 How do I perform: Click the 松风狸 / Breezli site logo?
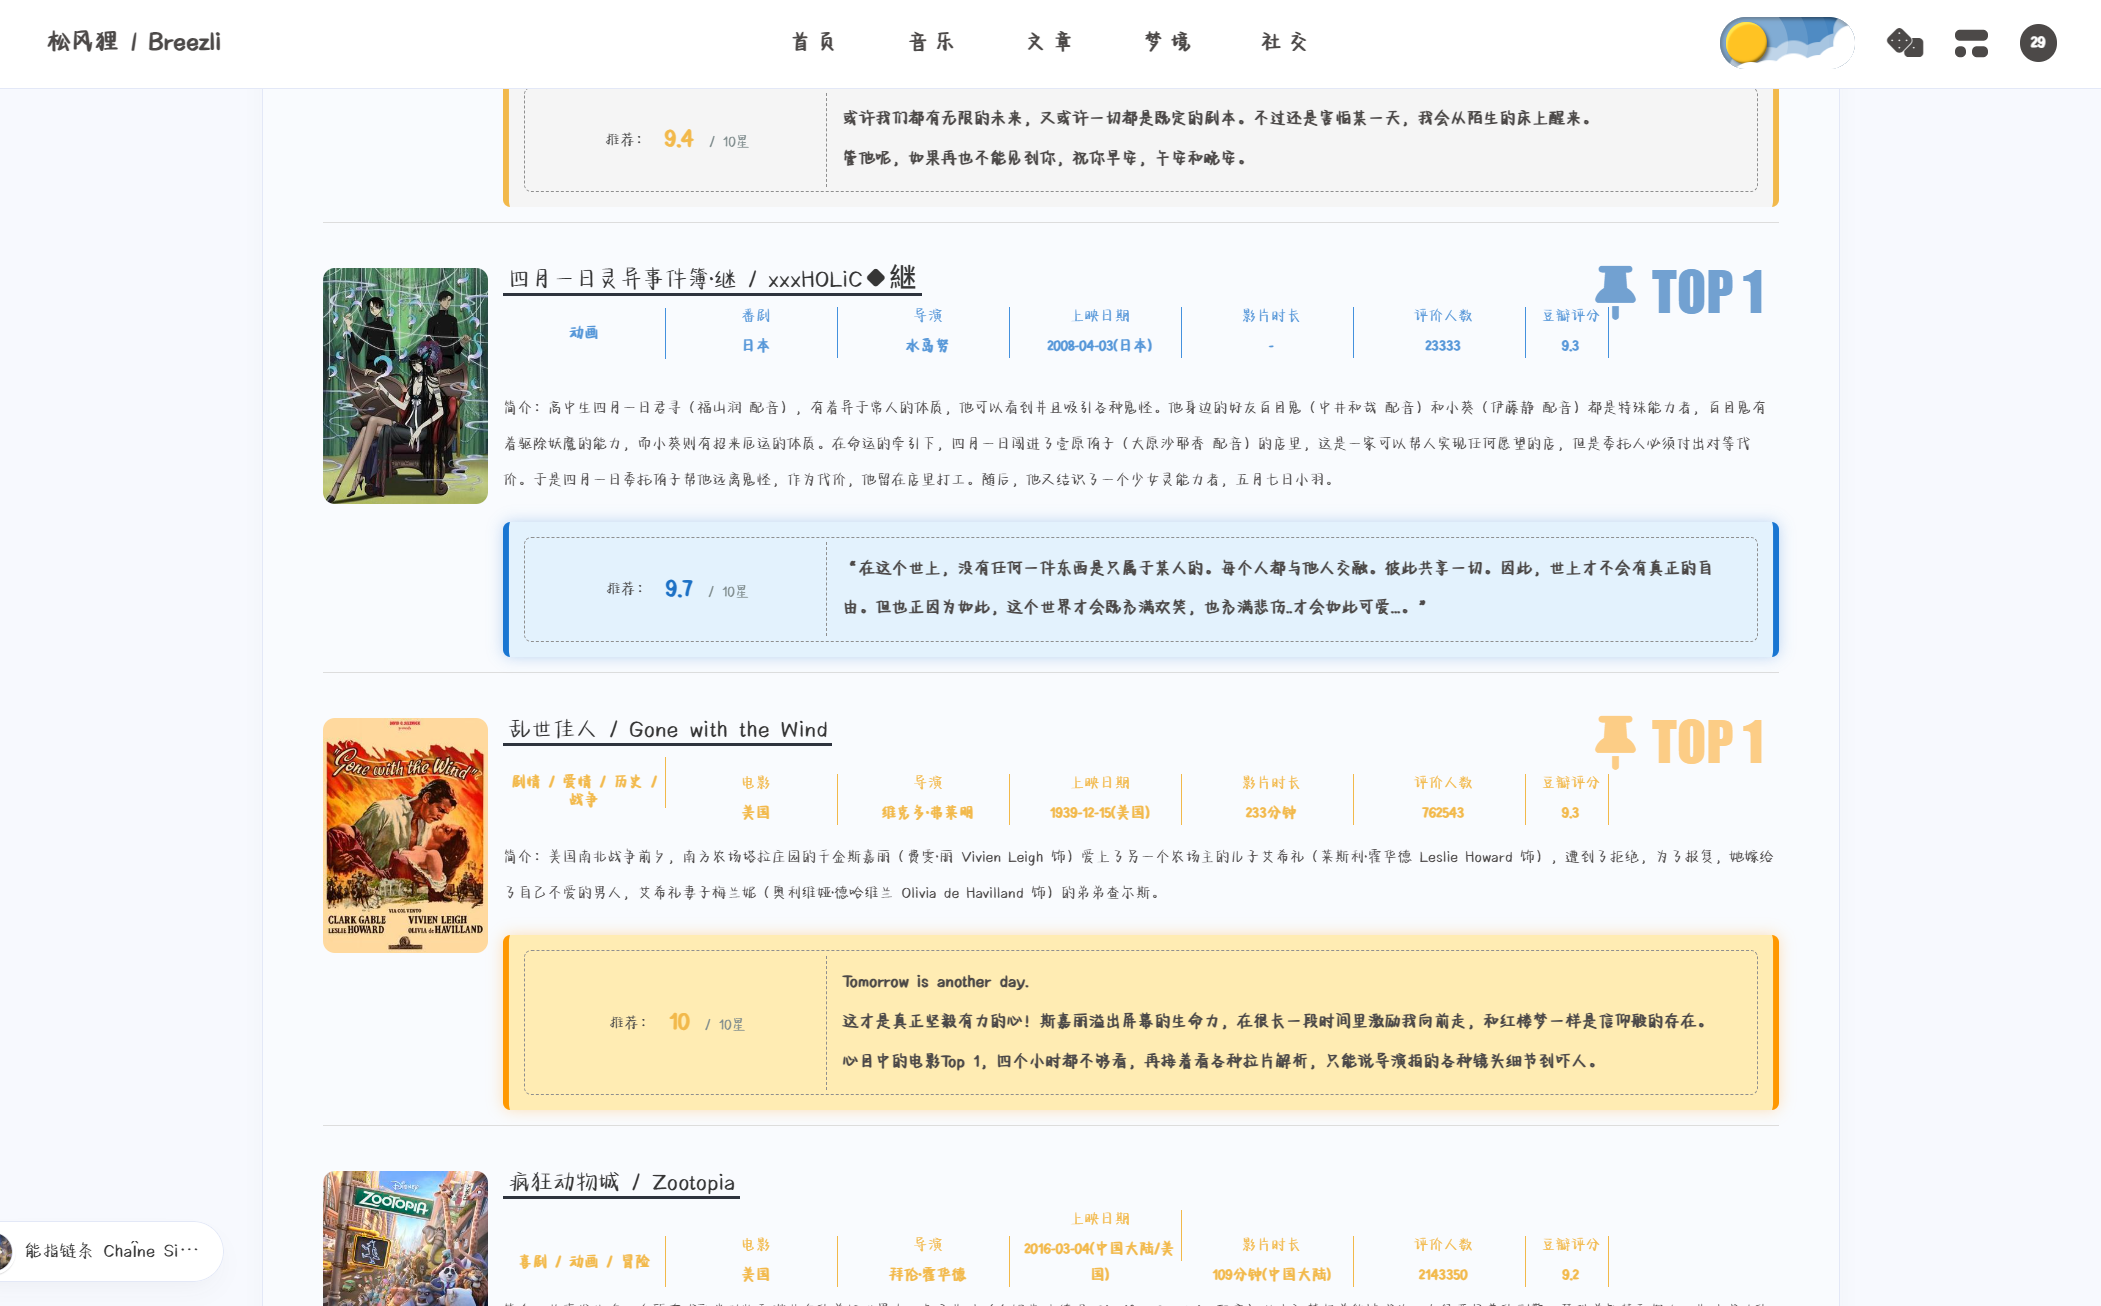(x=134, y=42)
